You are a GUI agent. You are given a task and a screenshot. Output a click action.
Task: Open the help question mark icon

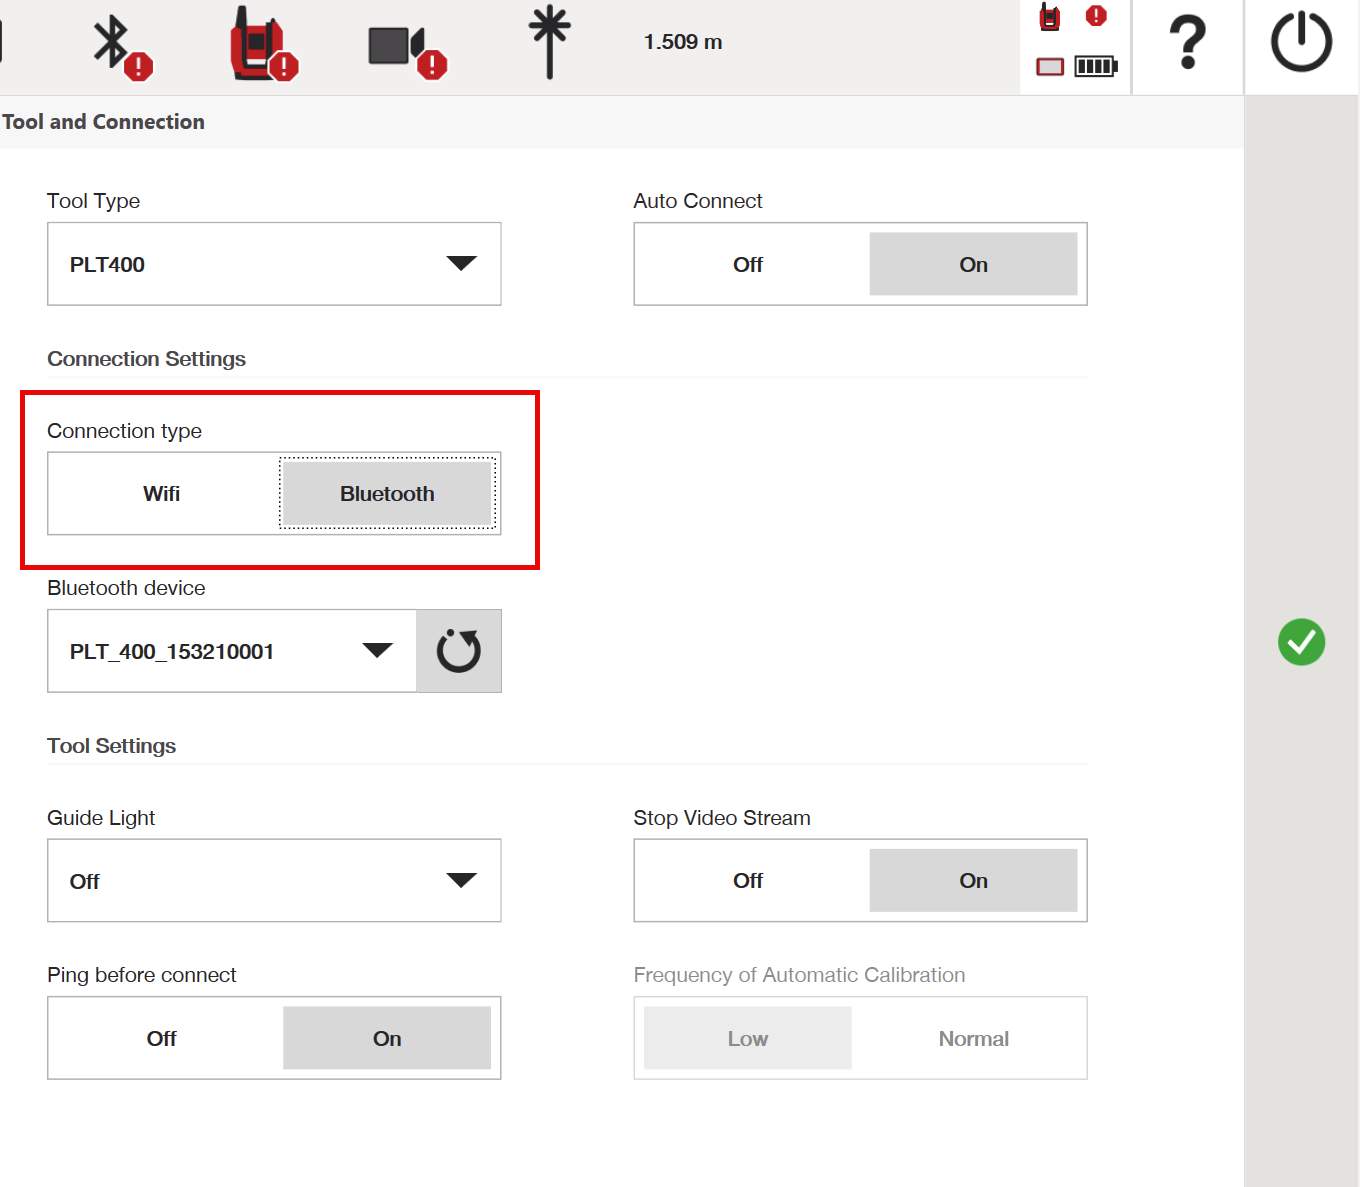point(1187,43)
